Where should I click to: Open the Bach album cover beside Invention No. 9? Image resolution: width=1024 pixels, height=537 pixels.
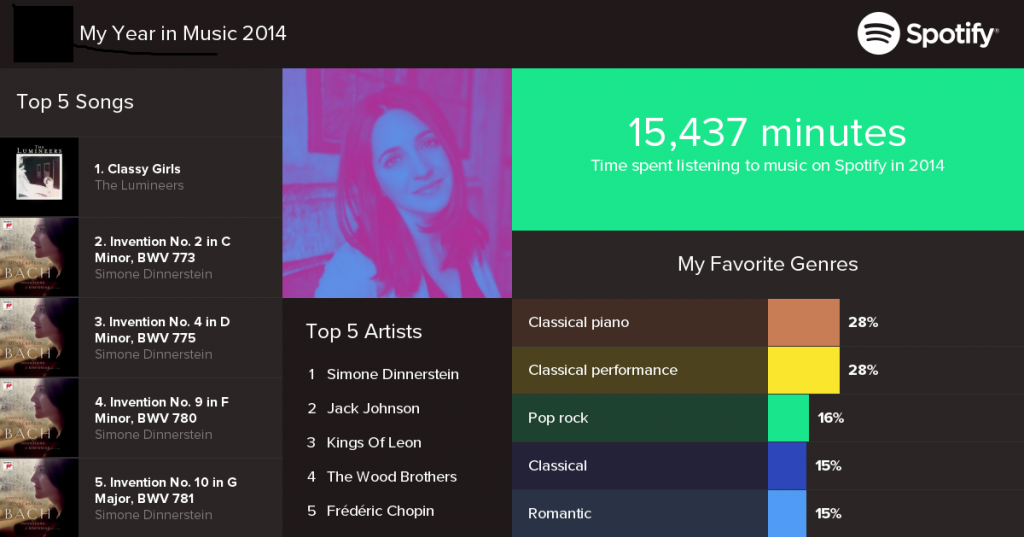[x=39, y=418]
